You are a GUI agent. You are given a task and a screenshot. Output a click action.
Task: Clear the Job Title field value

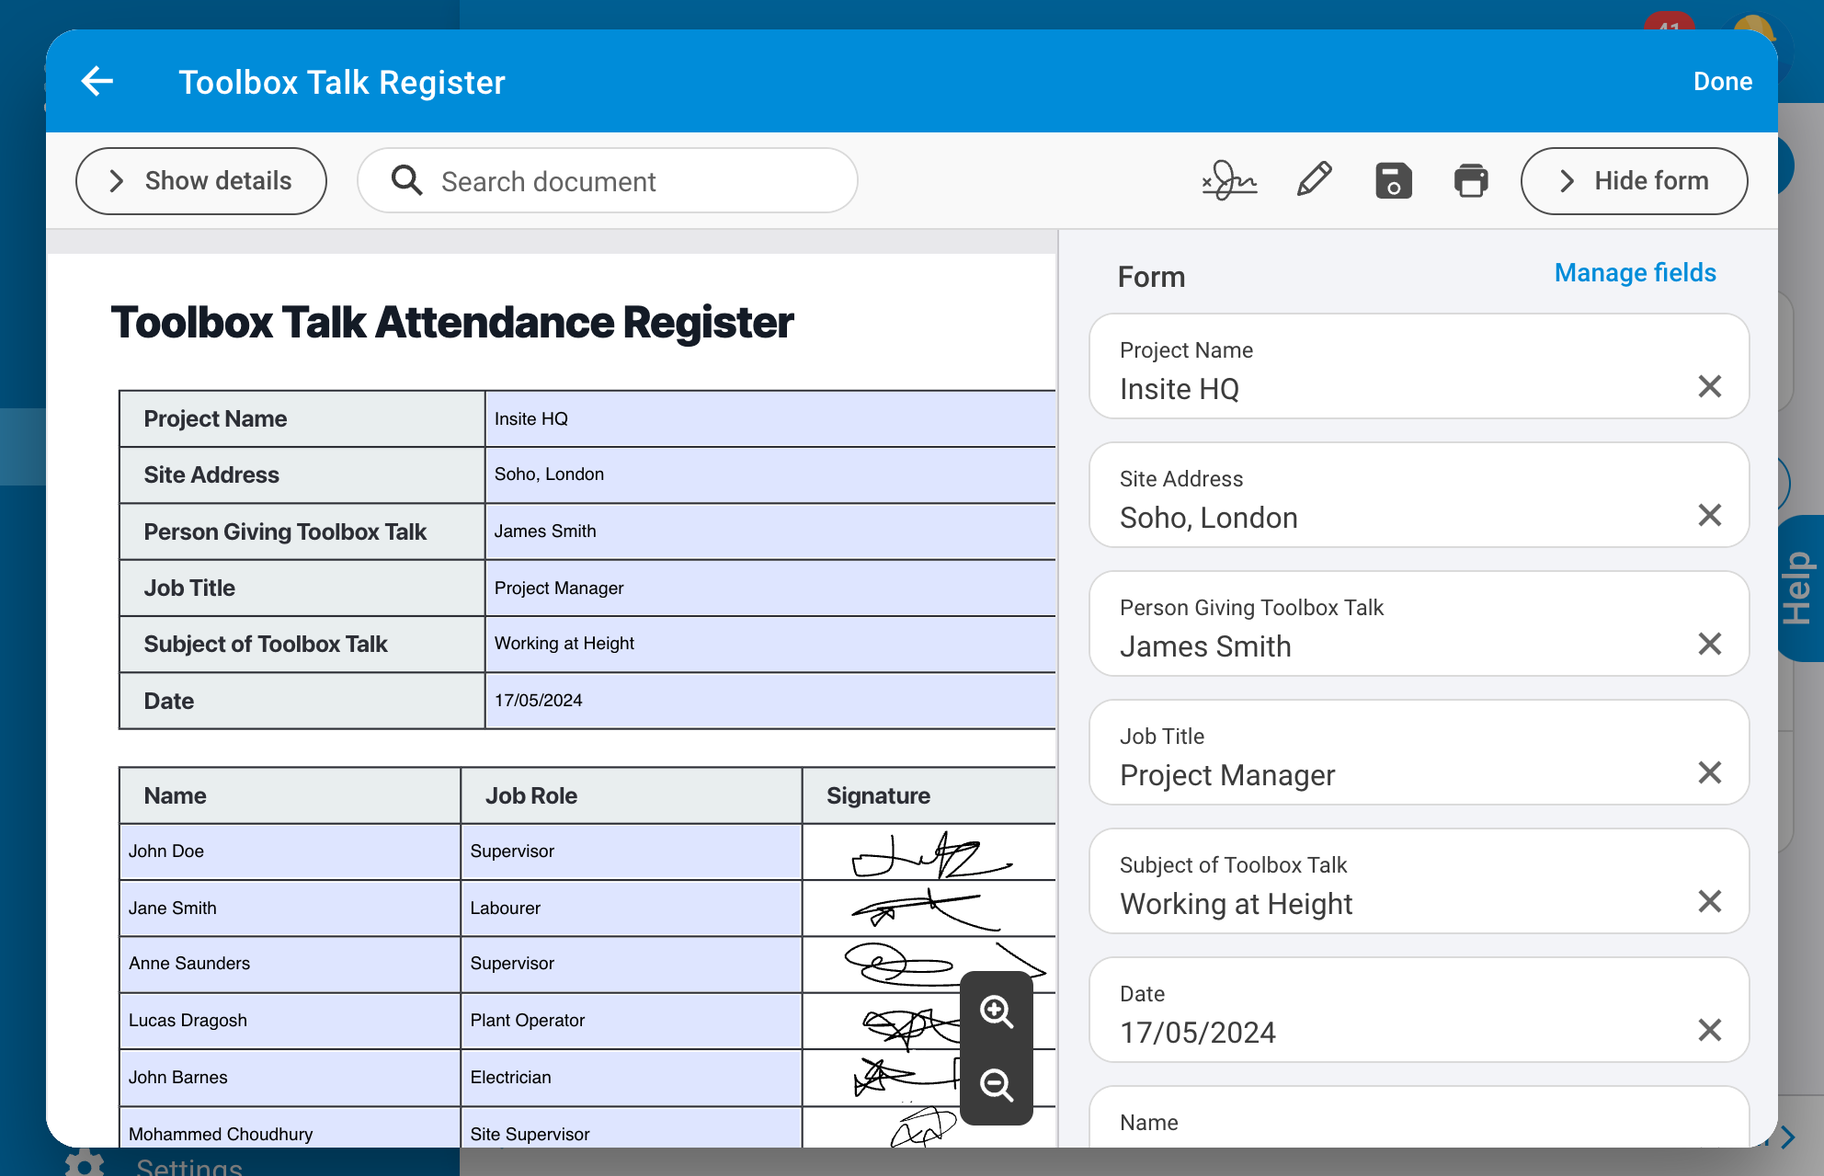pos(1709,773)
